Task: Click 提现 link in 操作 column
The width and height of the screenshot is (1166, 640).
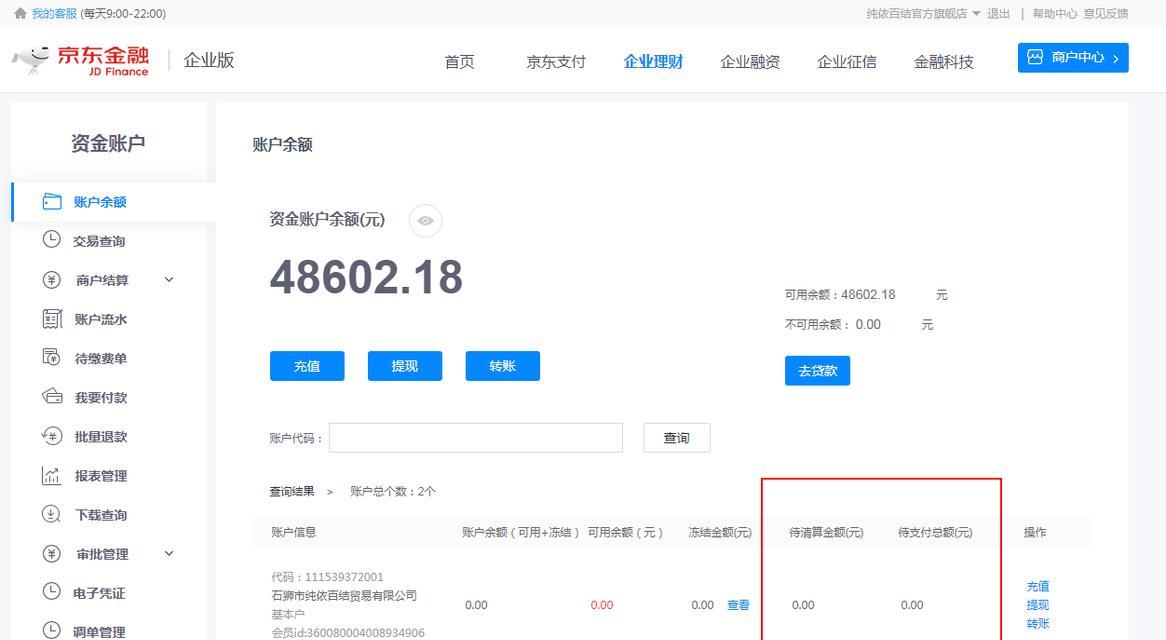Action: click(x=1037, y=605)
